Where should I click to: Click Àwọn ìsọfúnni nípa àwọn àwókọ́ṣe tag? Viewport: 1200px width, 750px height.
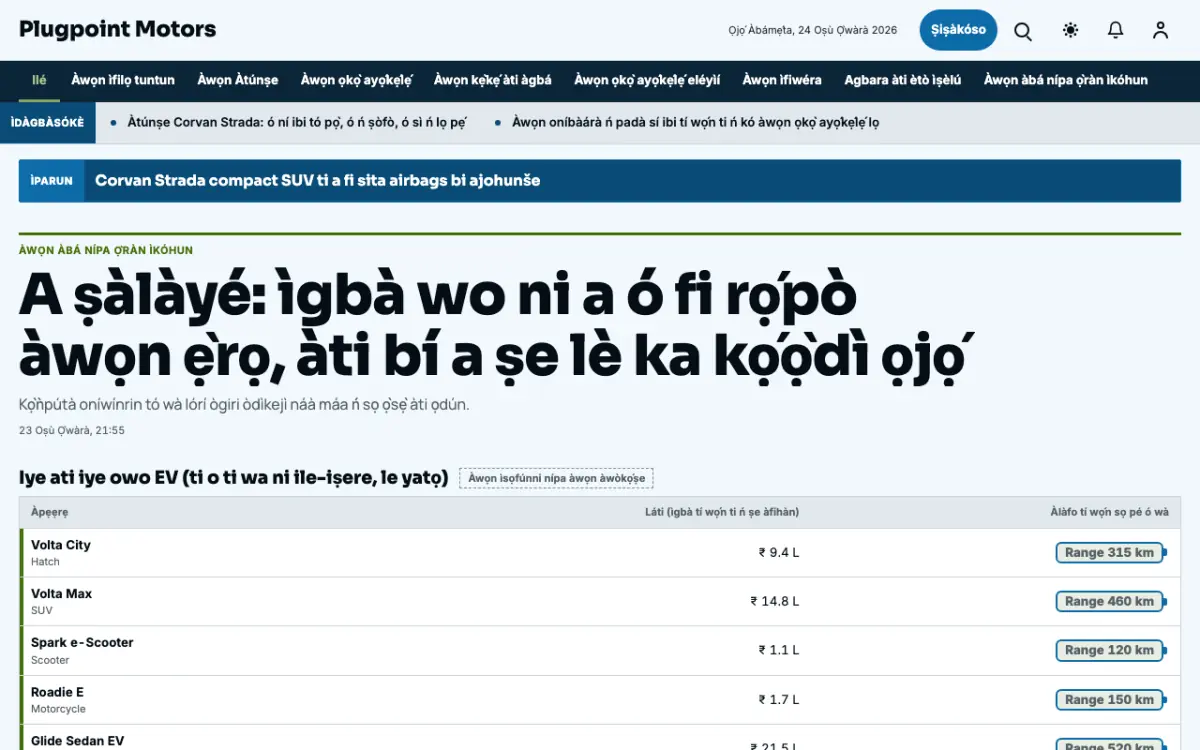point(556,478)
